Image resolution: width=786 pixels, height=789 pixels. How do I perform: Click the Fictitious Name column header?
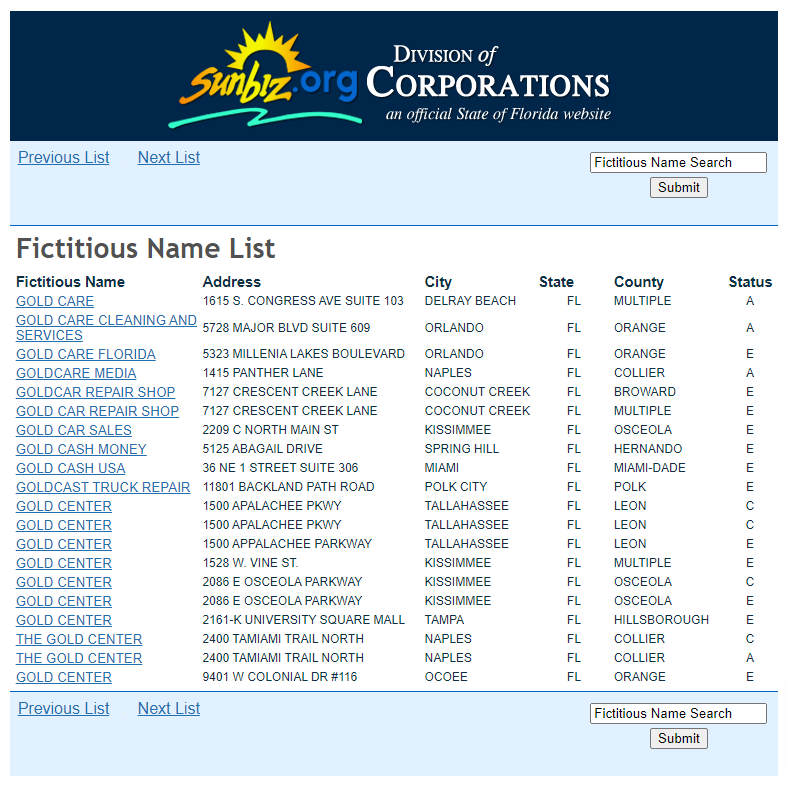tap(70, 282)
